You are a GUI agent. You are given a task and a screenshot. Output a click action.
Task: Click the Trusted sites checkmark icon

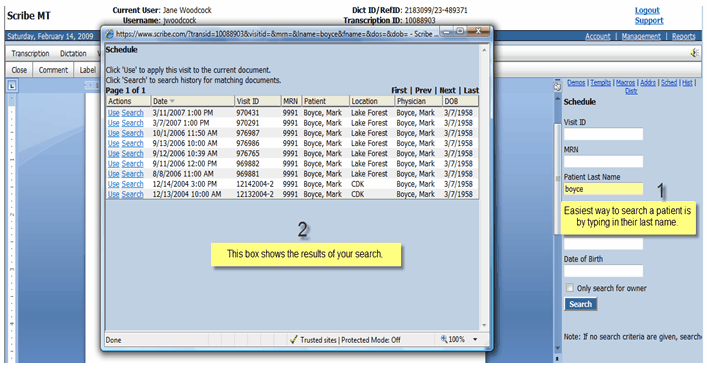294,340
